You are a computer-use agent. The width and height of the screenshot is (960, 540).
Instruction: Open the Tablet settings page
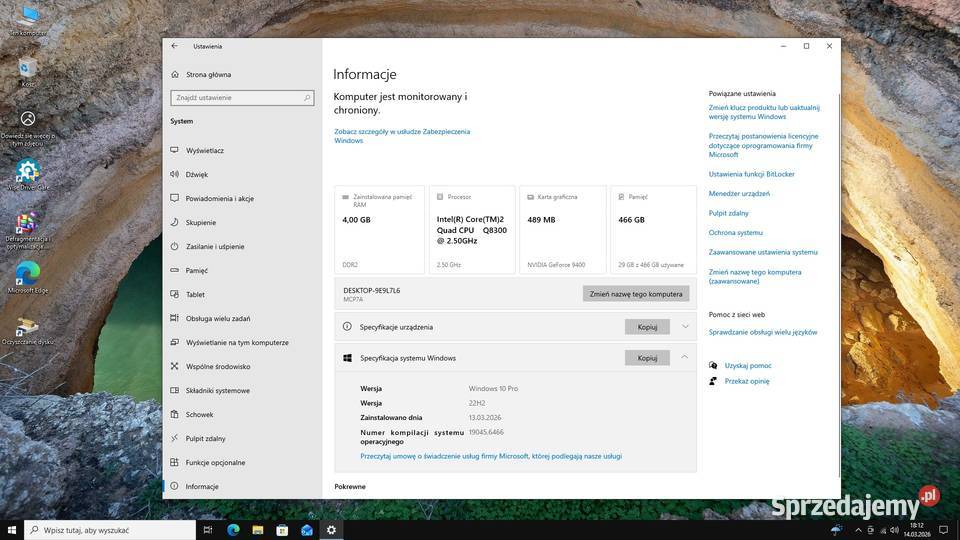pos(195,294)
